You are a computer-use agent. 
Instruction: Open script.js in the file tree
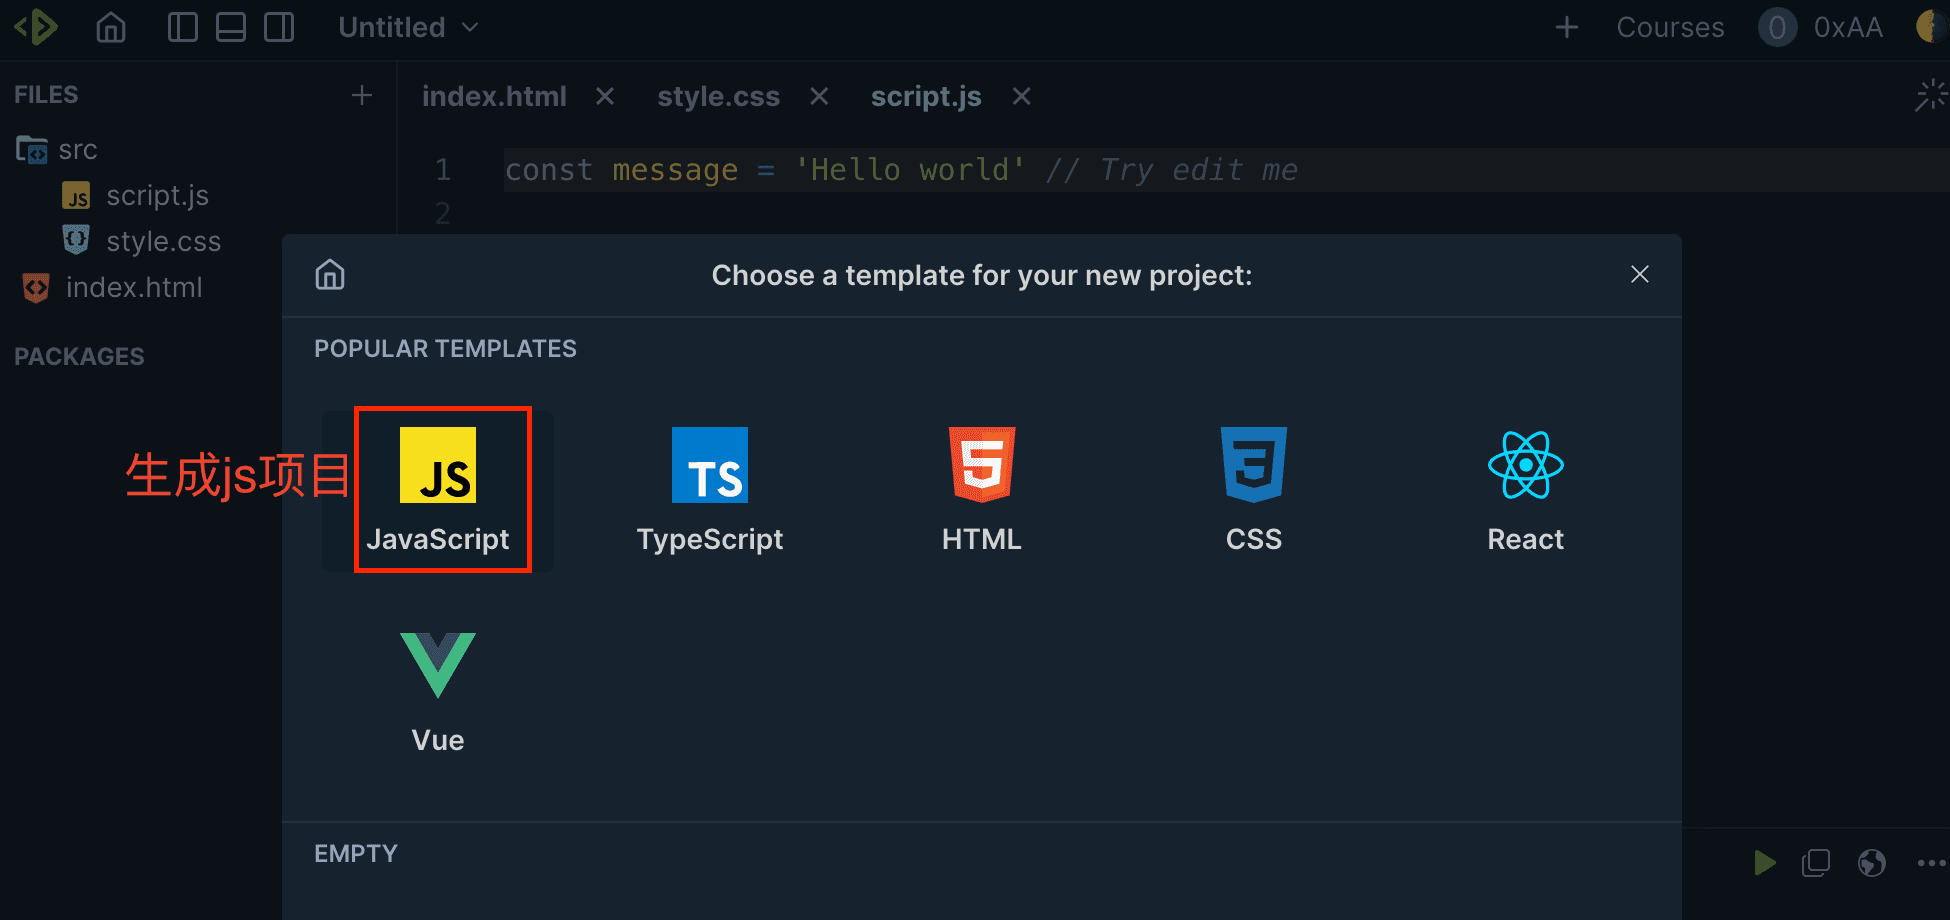(157, 196)
